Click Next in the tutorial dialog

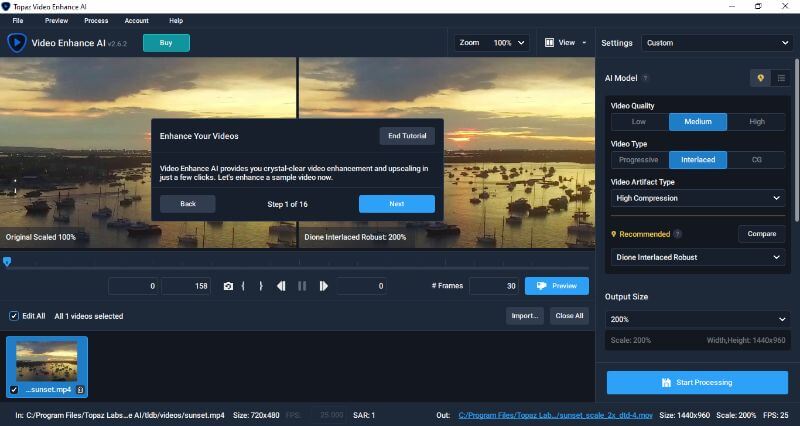396,203
